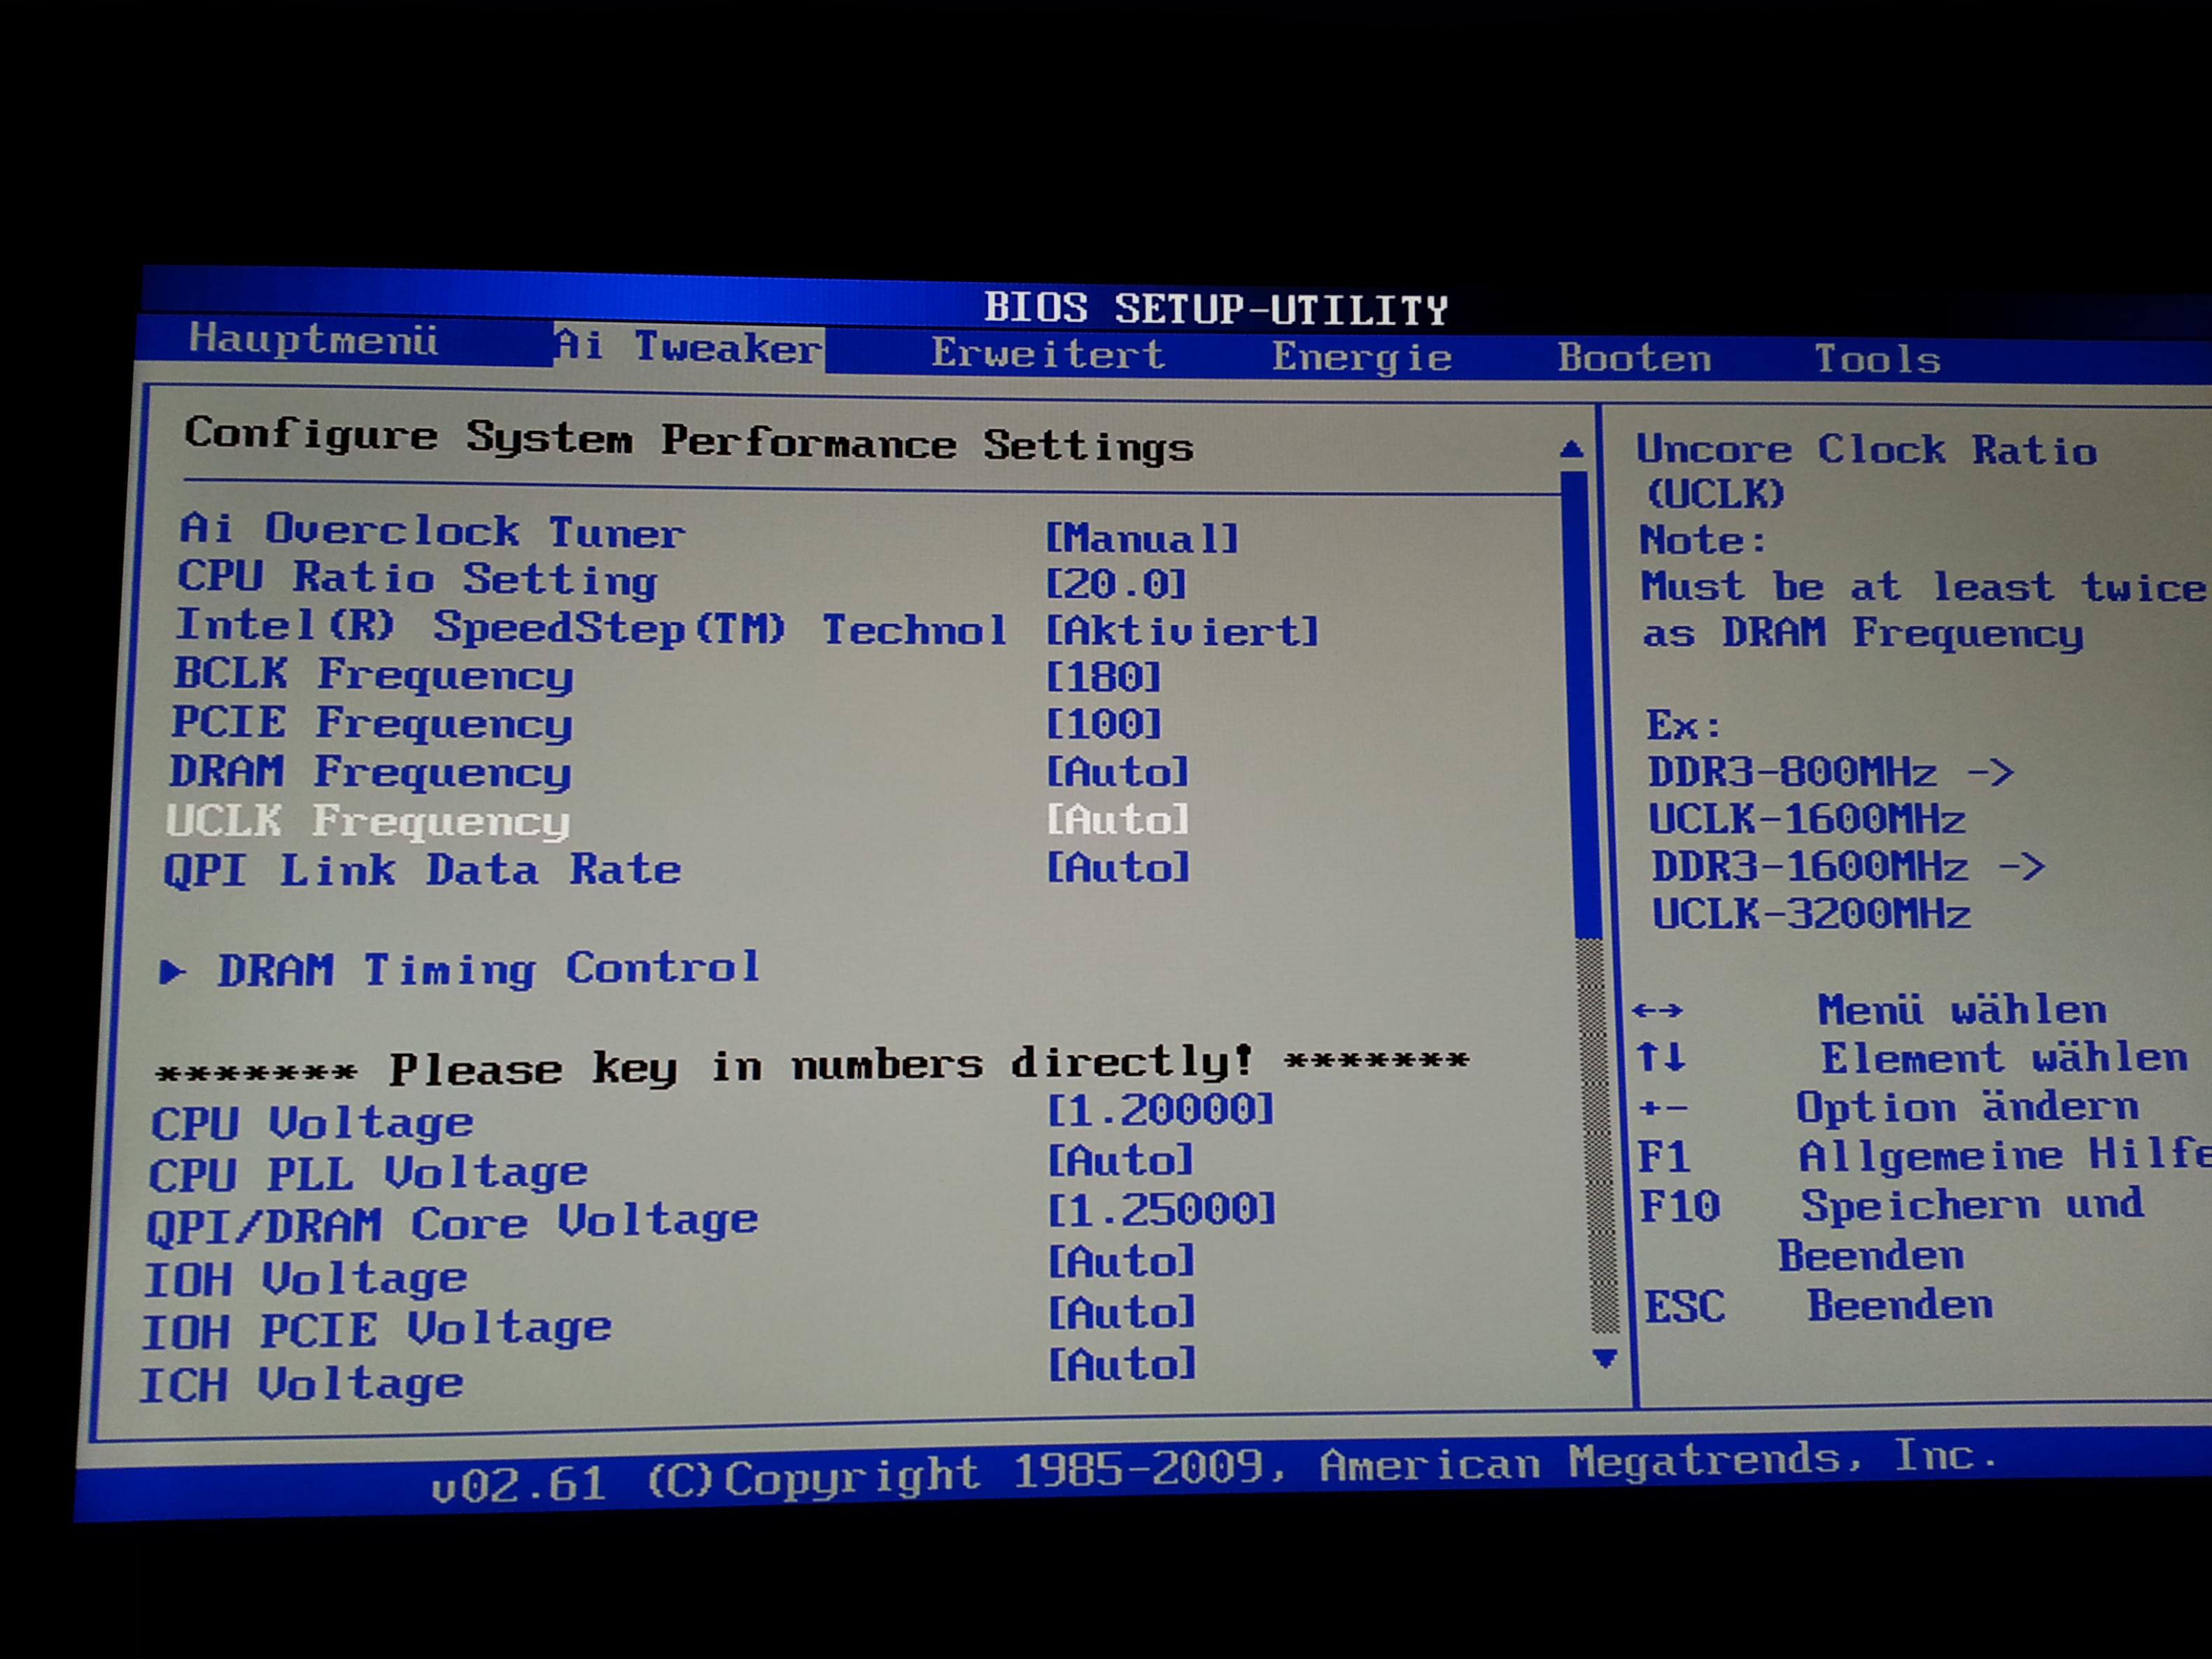Screen dimensions: 2212x1659
Task: Toggle the Intel SpeedStep Aktiviert setting
Action: pos(1181,631)
